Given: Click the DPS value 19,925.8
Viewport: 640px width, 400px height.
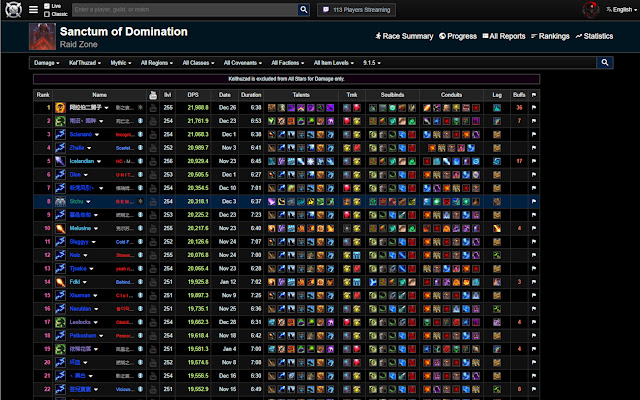Looking at the screenshot, I should [x=198, y=282].
